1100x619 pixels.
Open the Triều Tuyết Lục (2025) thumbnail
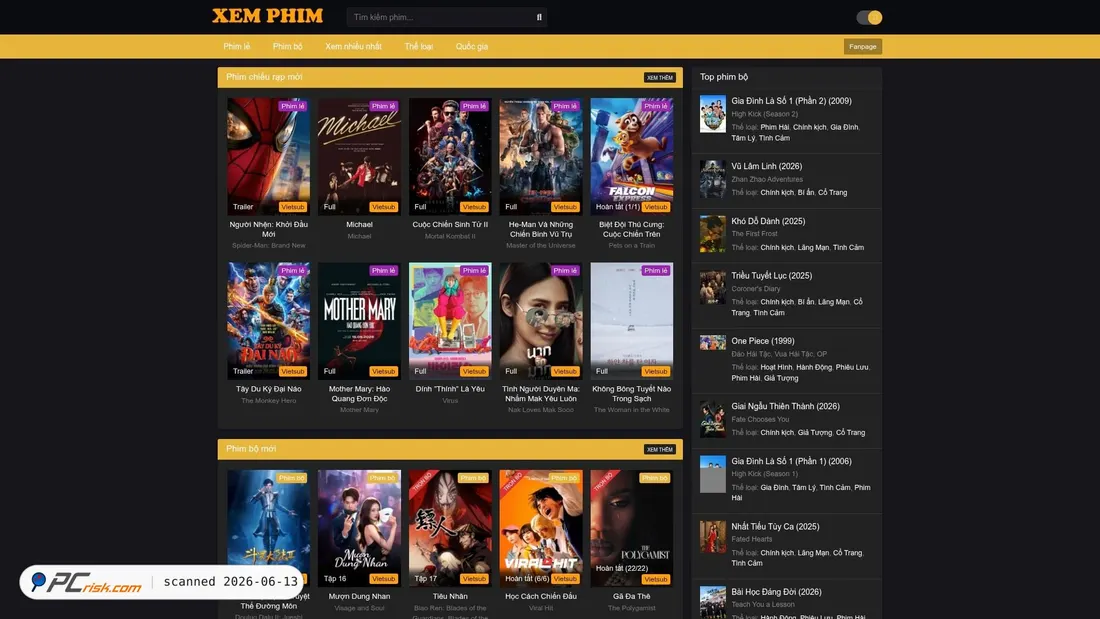(x=713, y=288)
